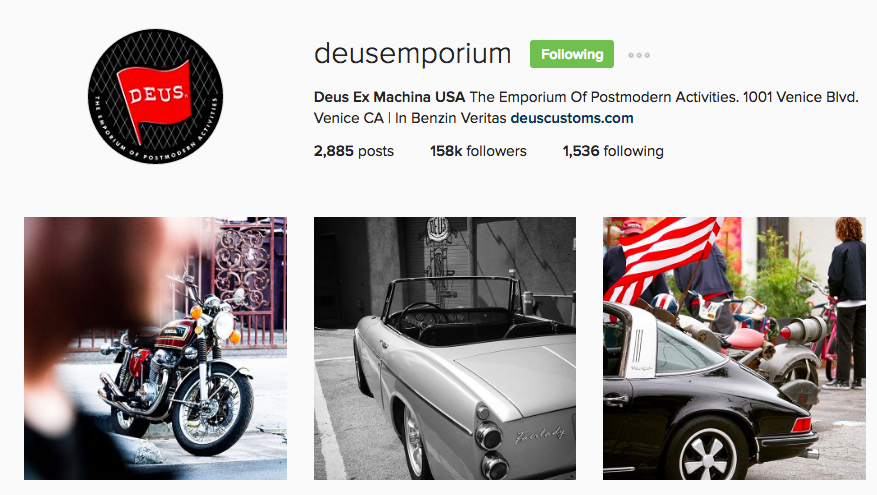Show the 1,536 following list
This screenshot has height=495, width=877.
point(613,151)
